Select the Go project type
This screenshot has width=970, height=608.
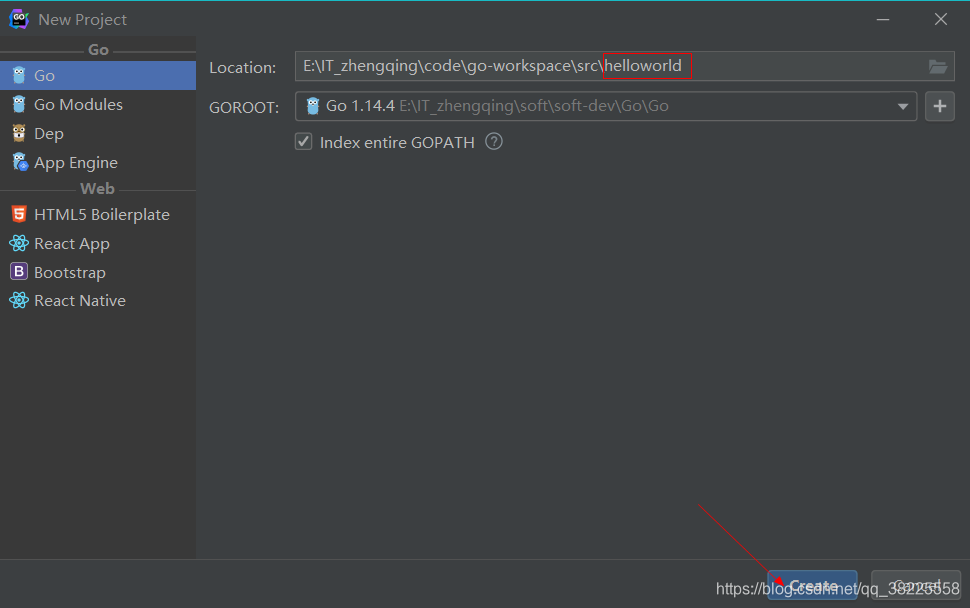98,75
